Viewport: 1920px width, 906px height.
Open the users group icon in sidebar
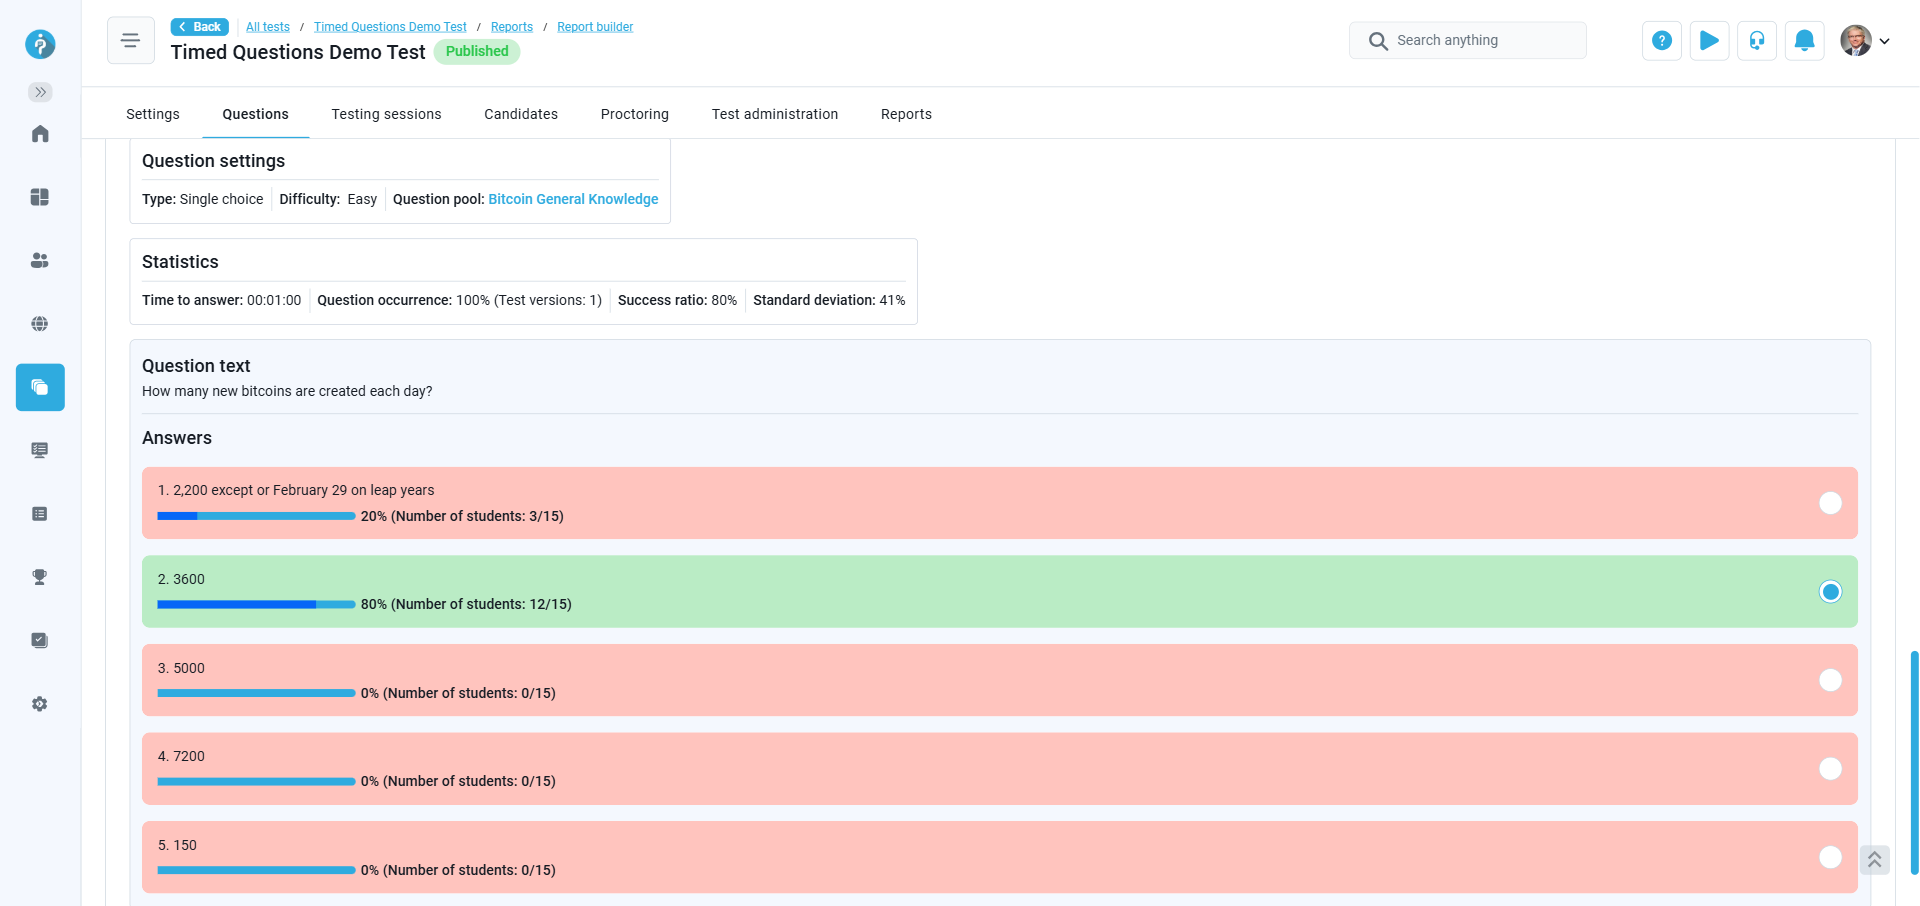(40, 260)
